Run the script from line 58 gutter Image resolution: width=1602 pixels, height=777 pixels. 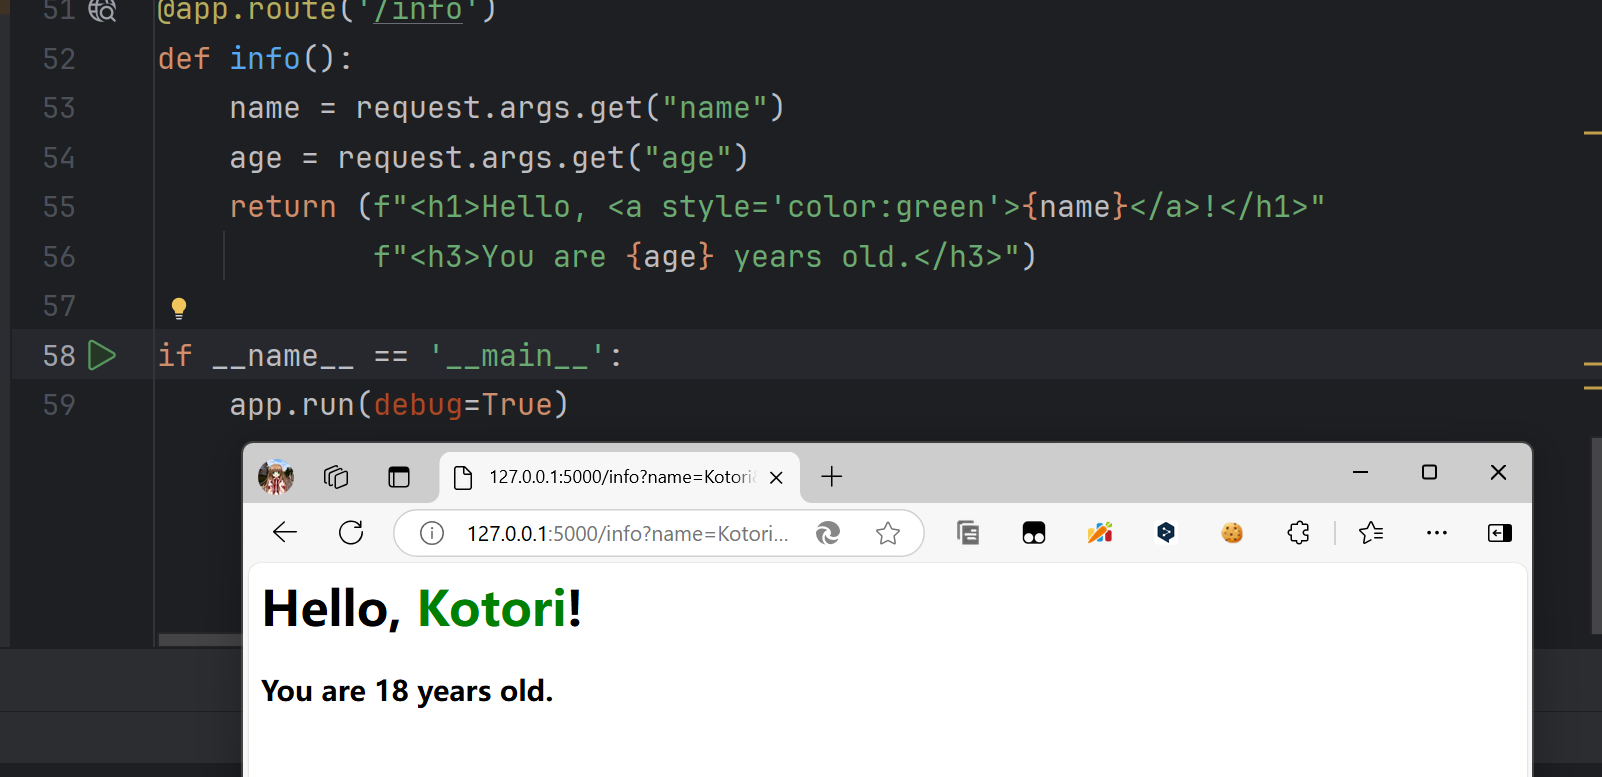(102, 355)
